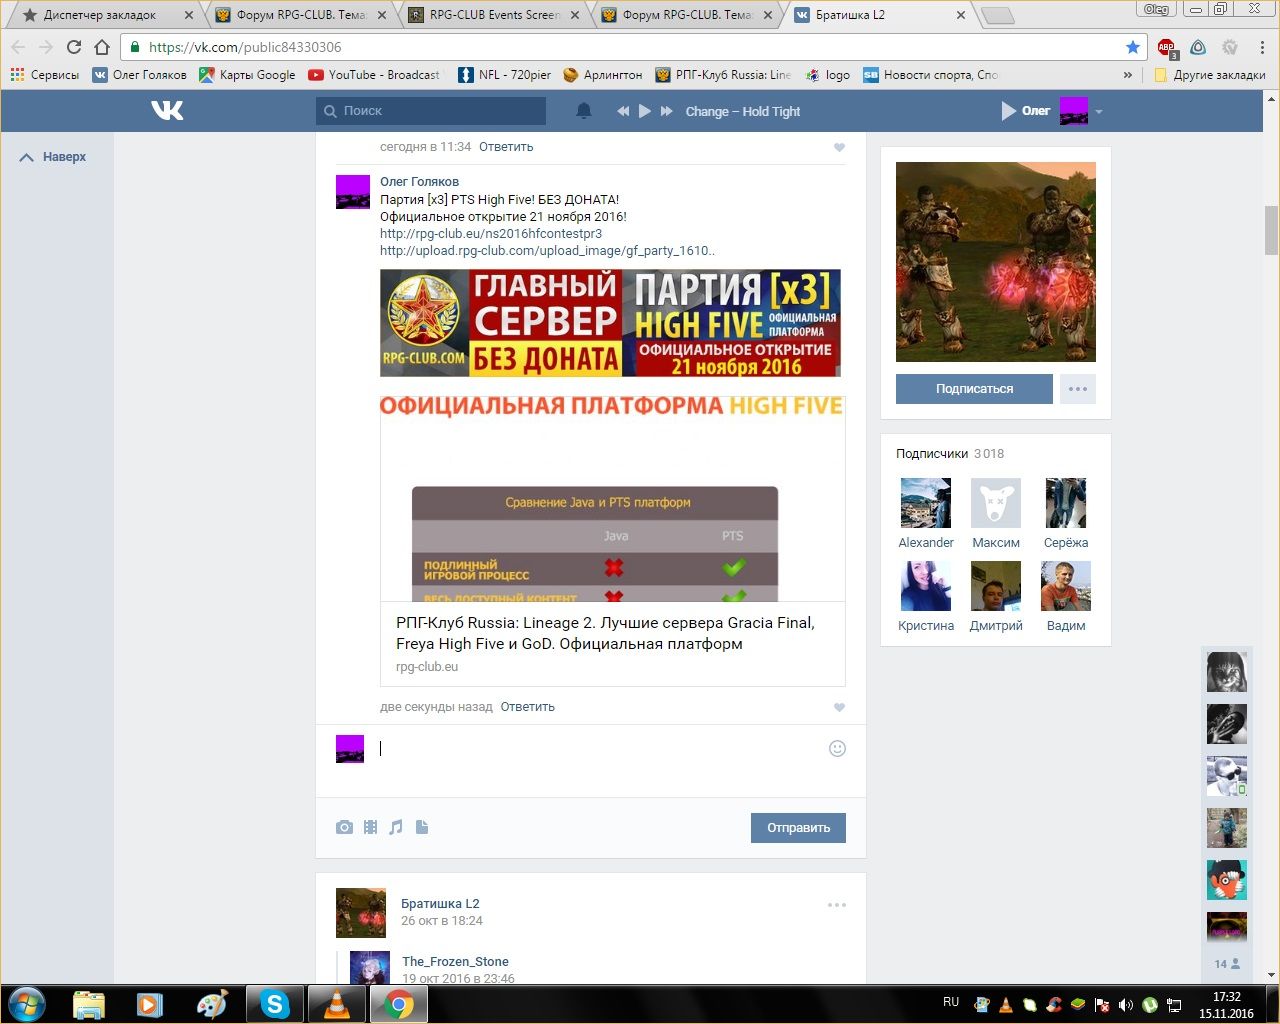Open the VK notifications bell

tap(584, 111)
